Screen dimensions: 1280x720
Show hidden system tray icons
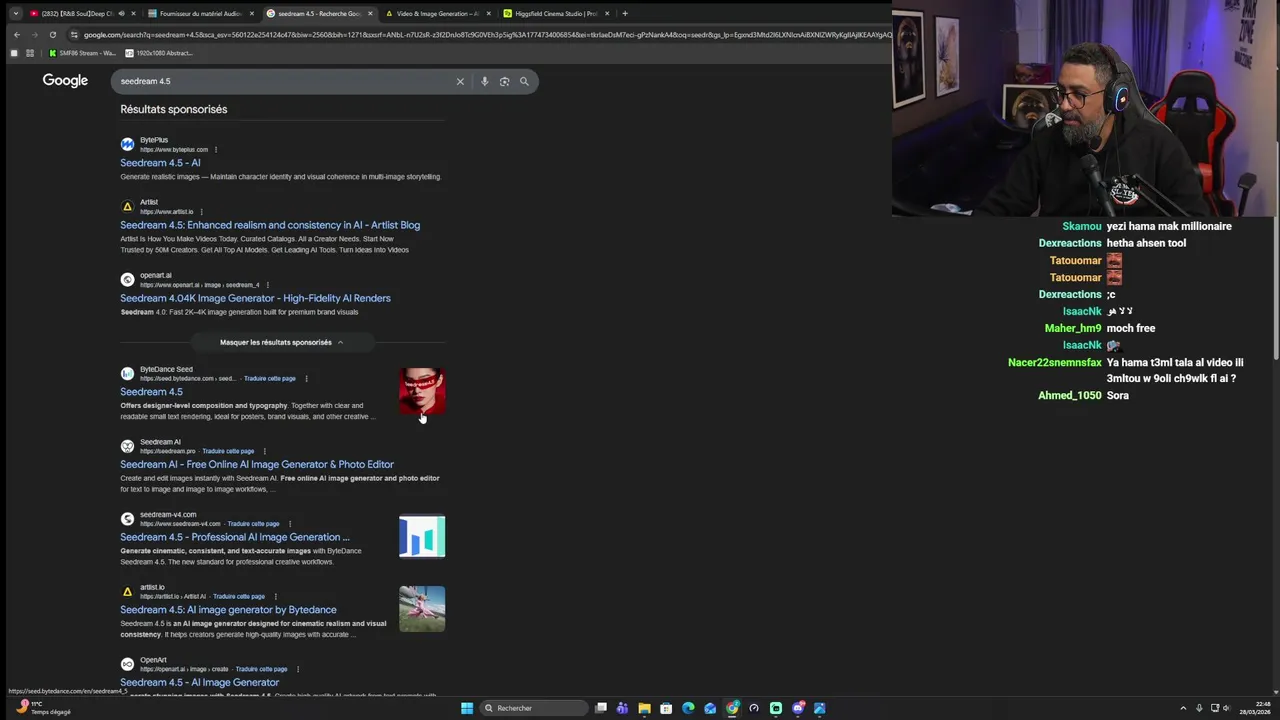point(1183,708)
